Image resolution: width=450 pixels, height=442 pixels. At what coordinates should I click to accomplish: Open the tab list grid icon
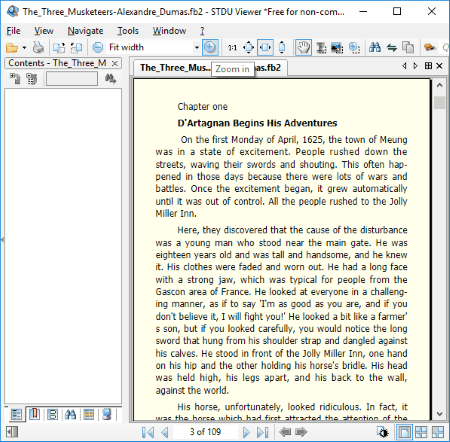point(428,66)
